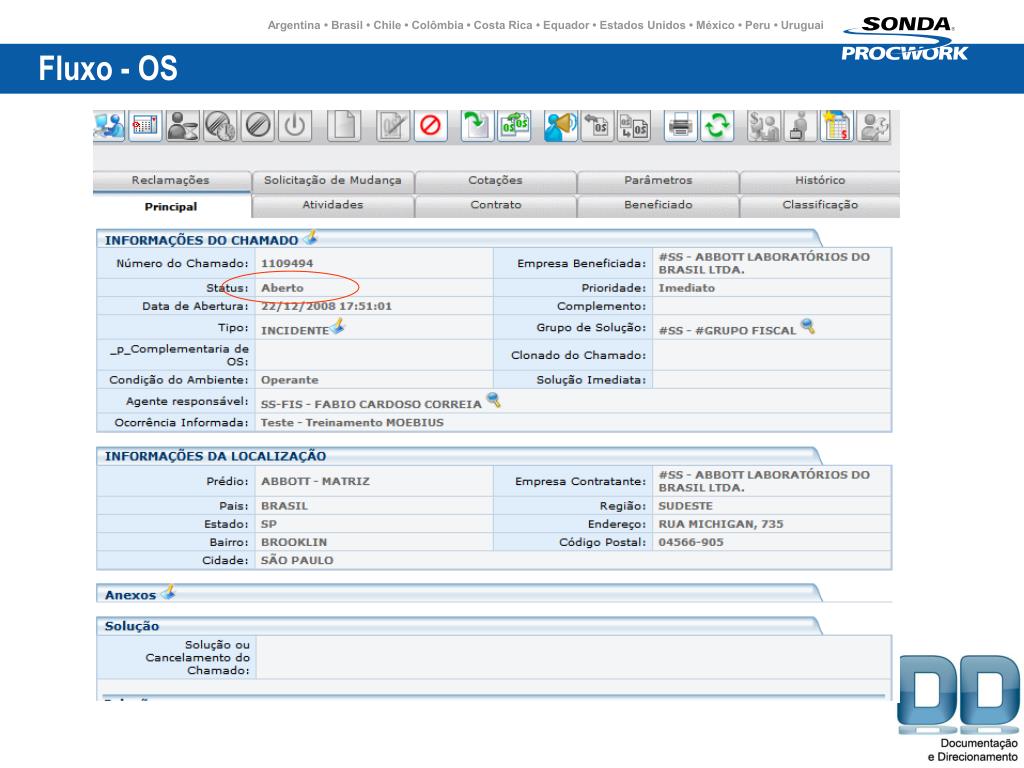Viewport: 1024px width, 768px height.
Task: Click the striped circle with clock icon
Action: 220,125
